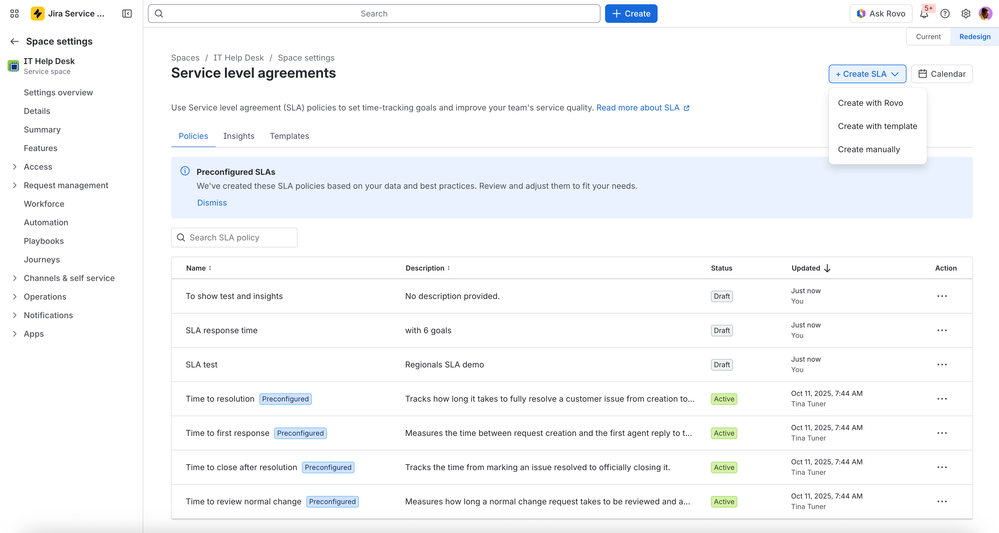
Task: Select Create with Rovo option
Action: pyautogui.click(x=870, y=103)
